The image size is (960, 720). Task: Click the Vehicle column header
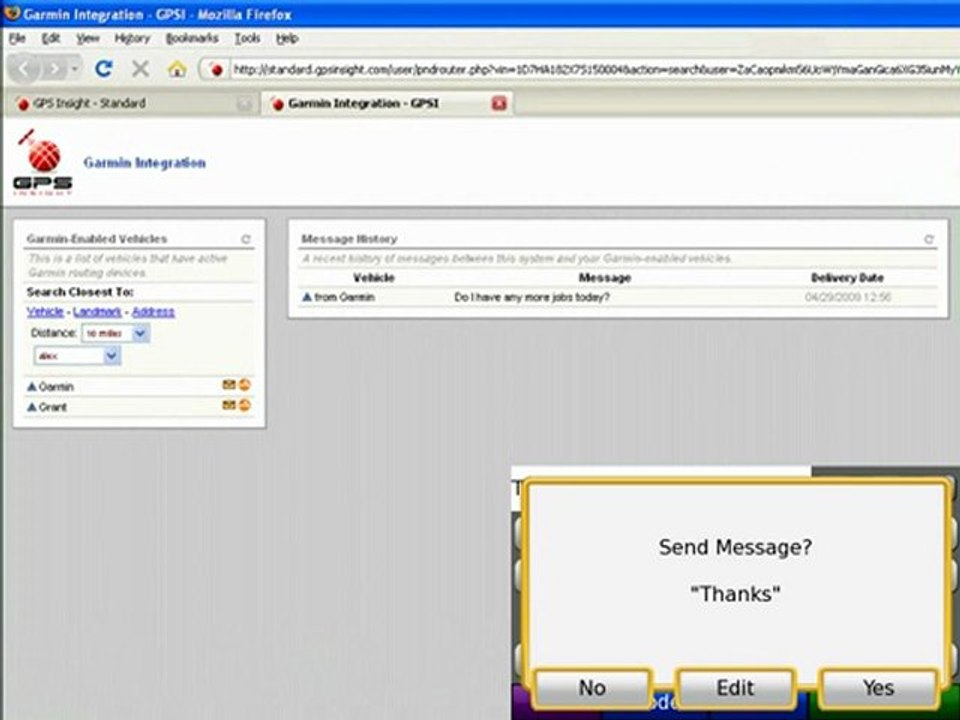(x=373, y=278)
